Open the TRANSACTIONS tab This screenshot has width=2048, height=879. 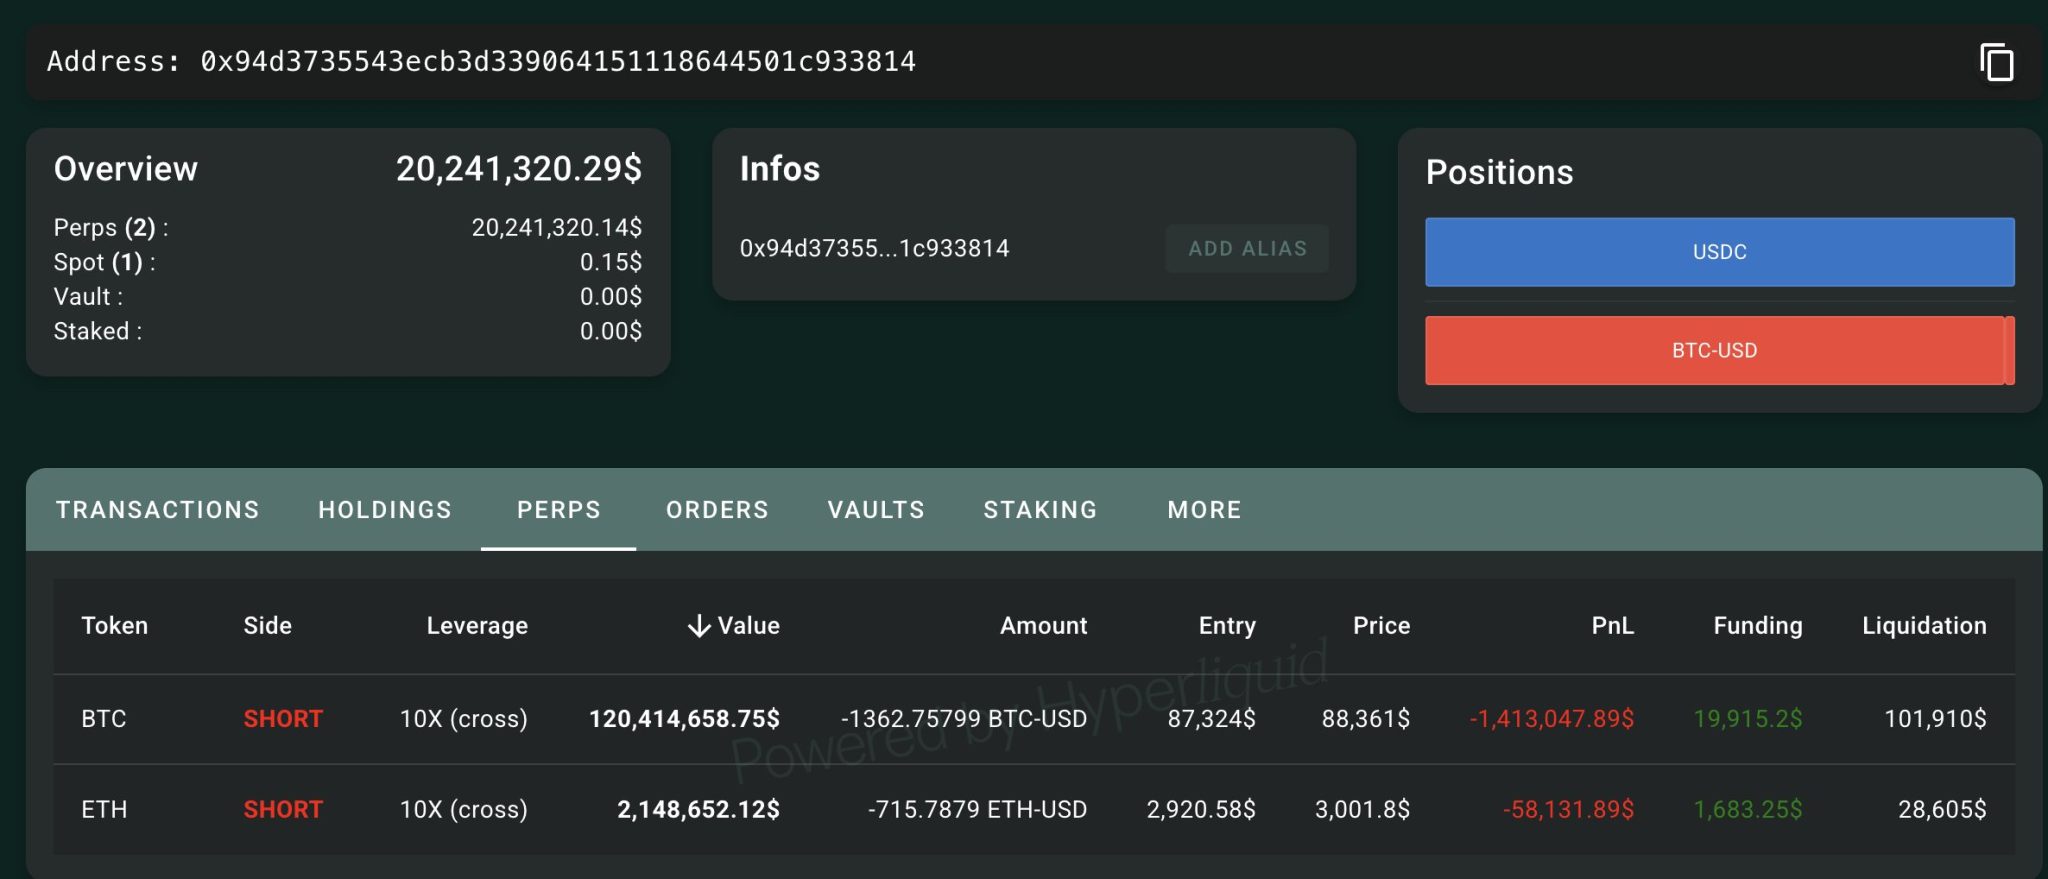(x=157, y=510)
